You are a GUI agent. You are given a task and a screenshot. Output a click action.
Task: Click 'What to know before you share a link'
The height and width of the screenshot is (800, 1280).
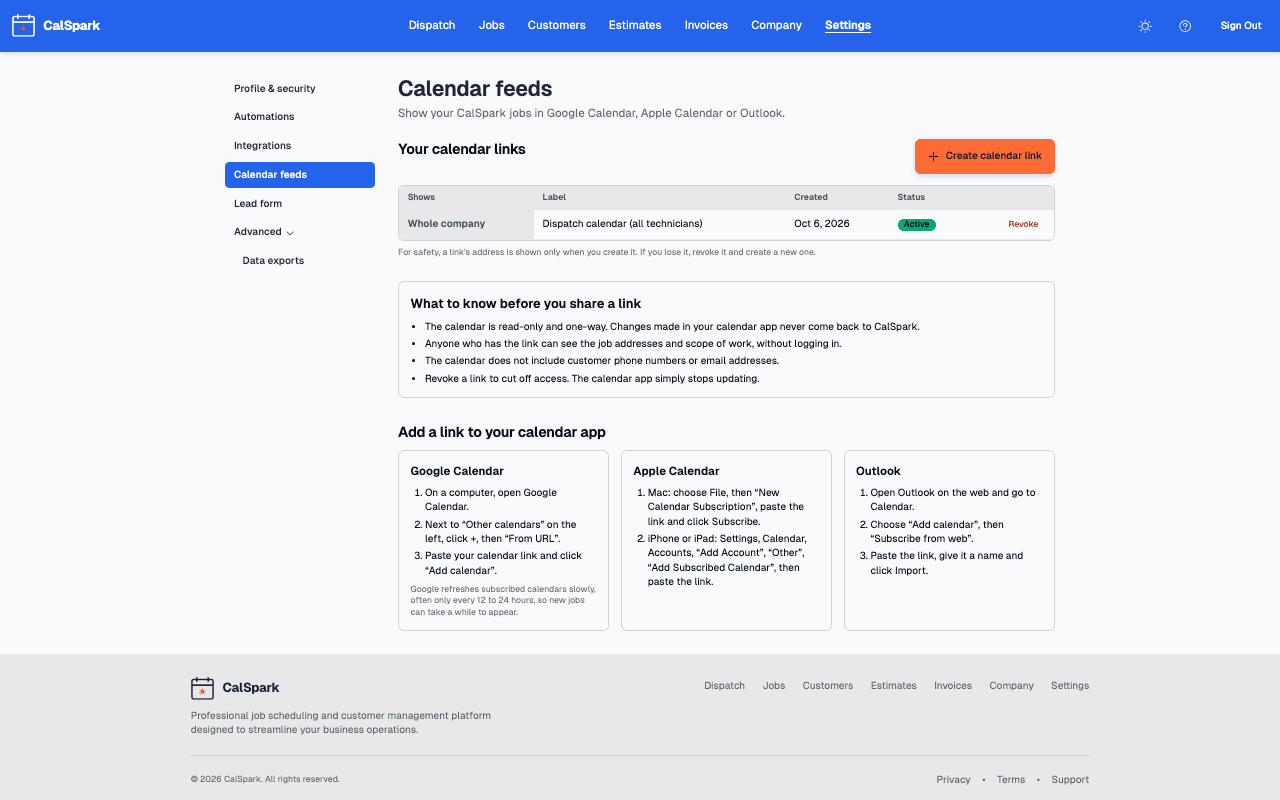(x=526, y=304)
